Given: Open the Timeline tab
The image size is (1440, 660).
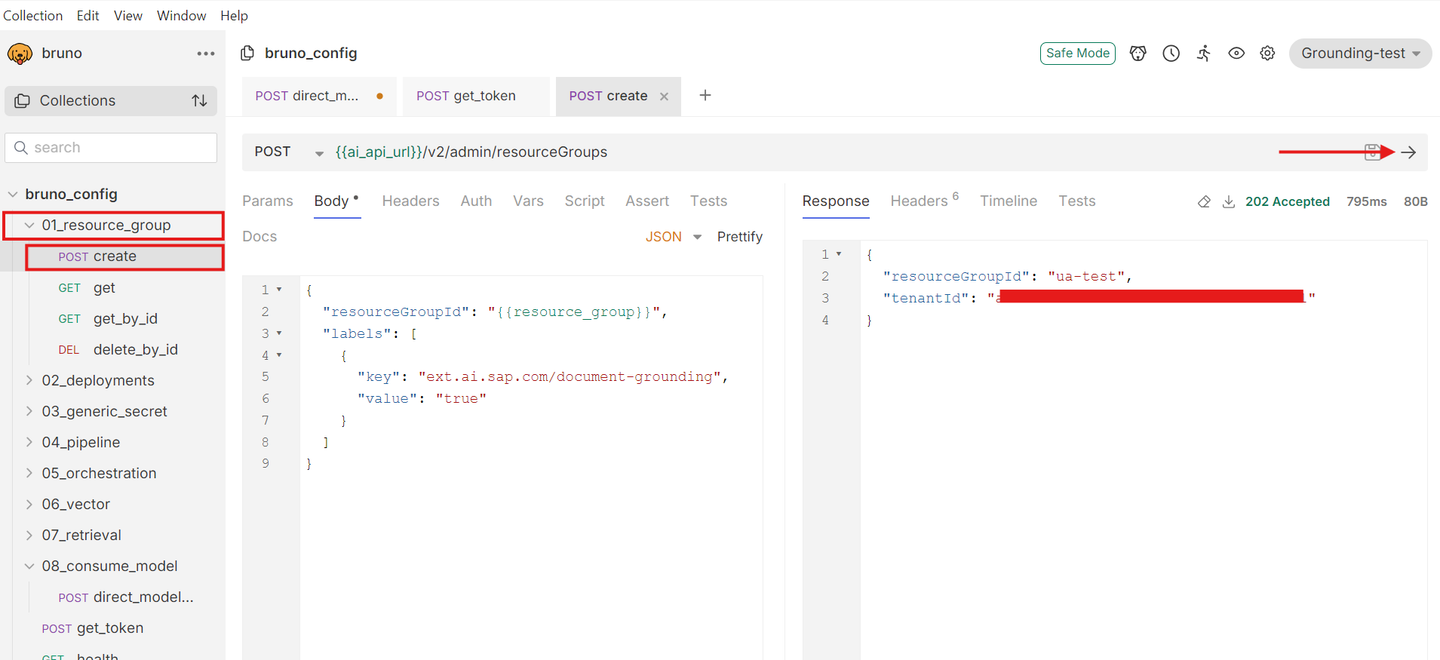Looking at the screenshot, I should click(x=1009, y=201).
